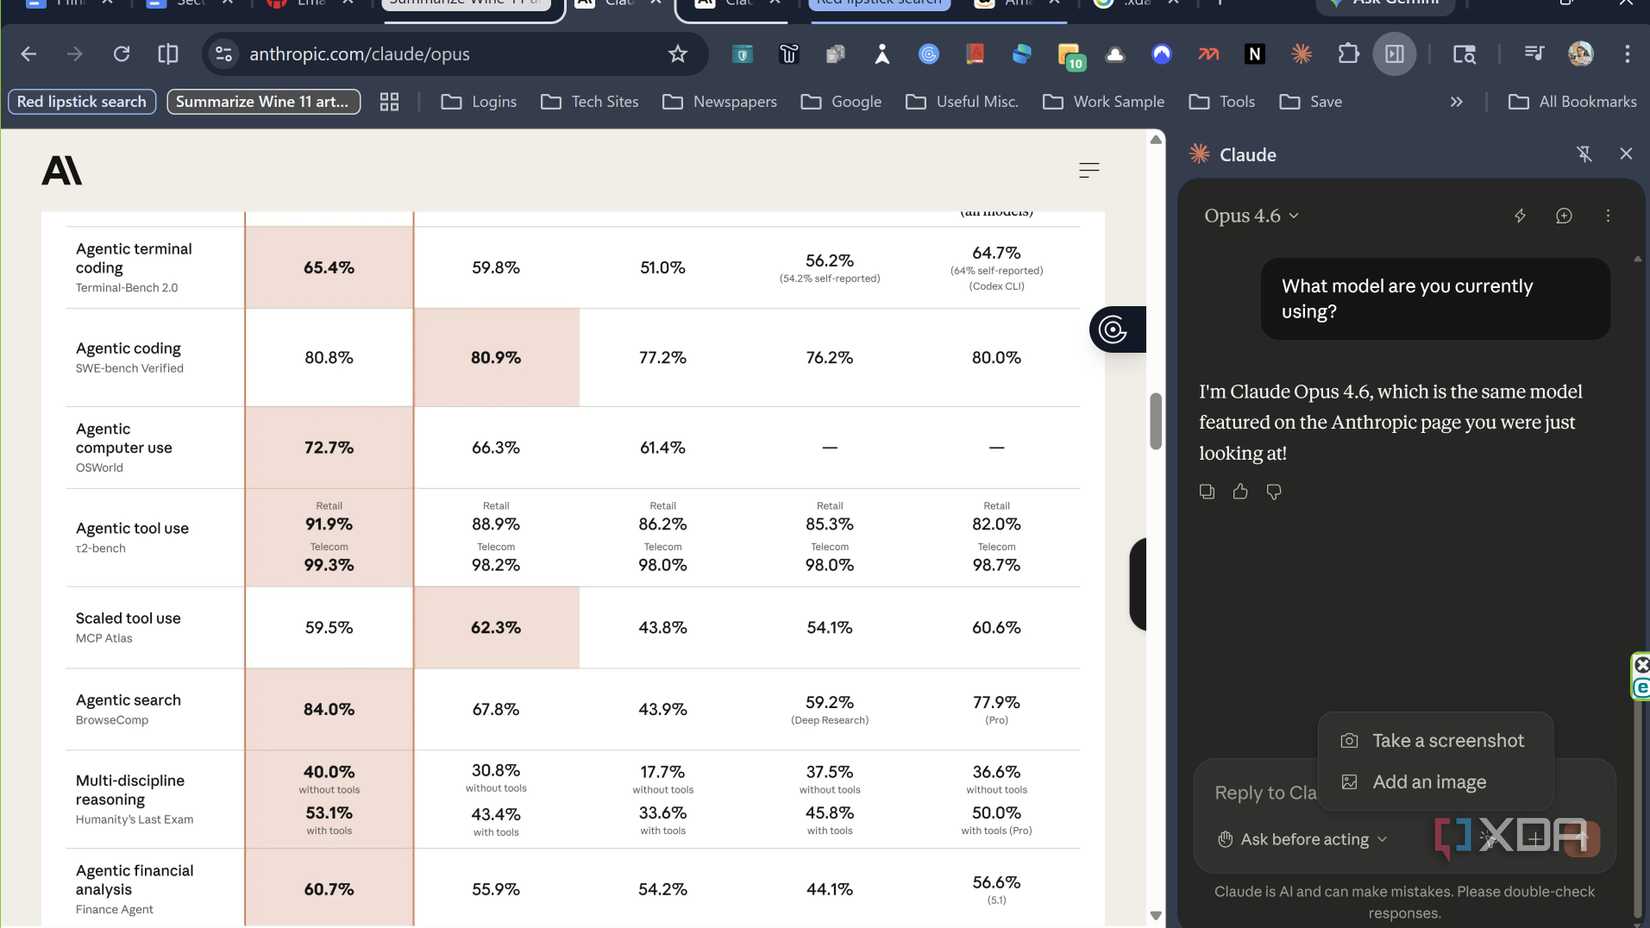This screenshot has height=928, width=1650.
Task: Click the floating circular target icon on page
Action: (x=1113, y=330)
